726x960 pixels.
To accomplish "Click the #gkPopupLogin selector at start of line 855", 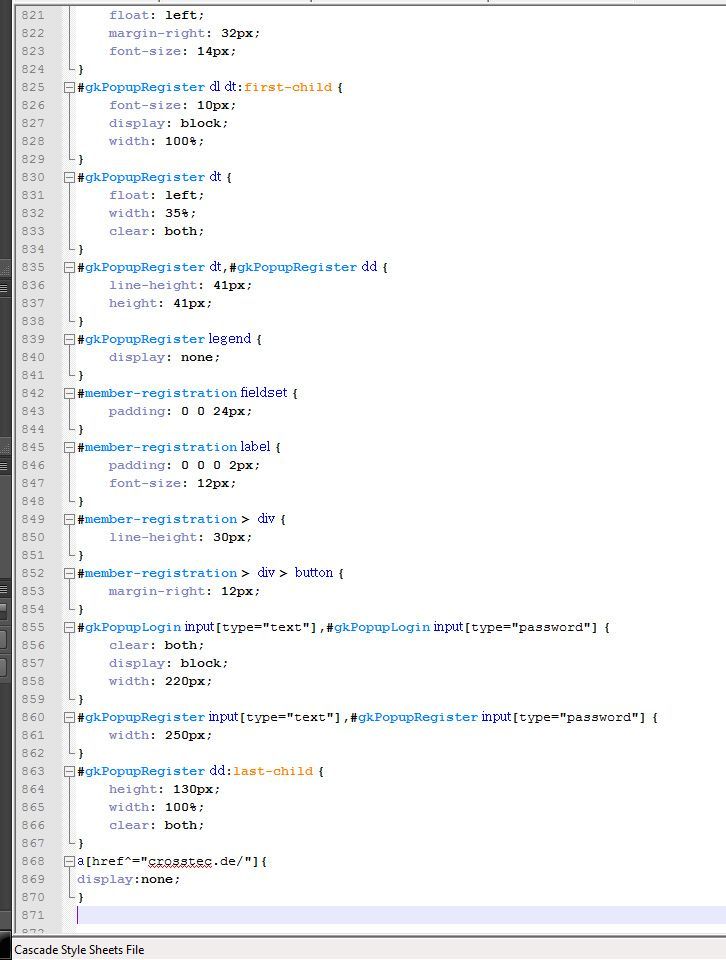I will coord(129,628).
